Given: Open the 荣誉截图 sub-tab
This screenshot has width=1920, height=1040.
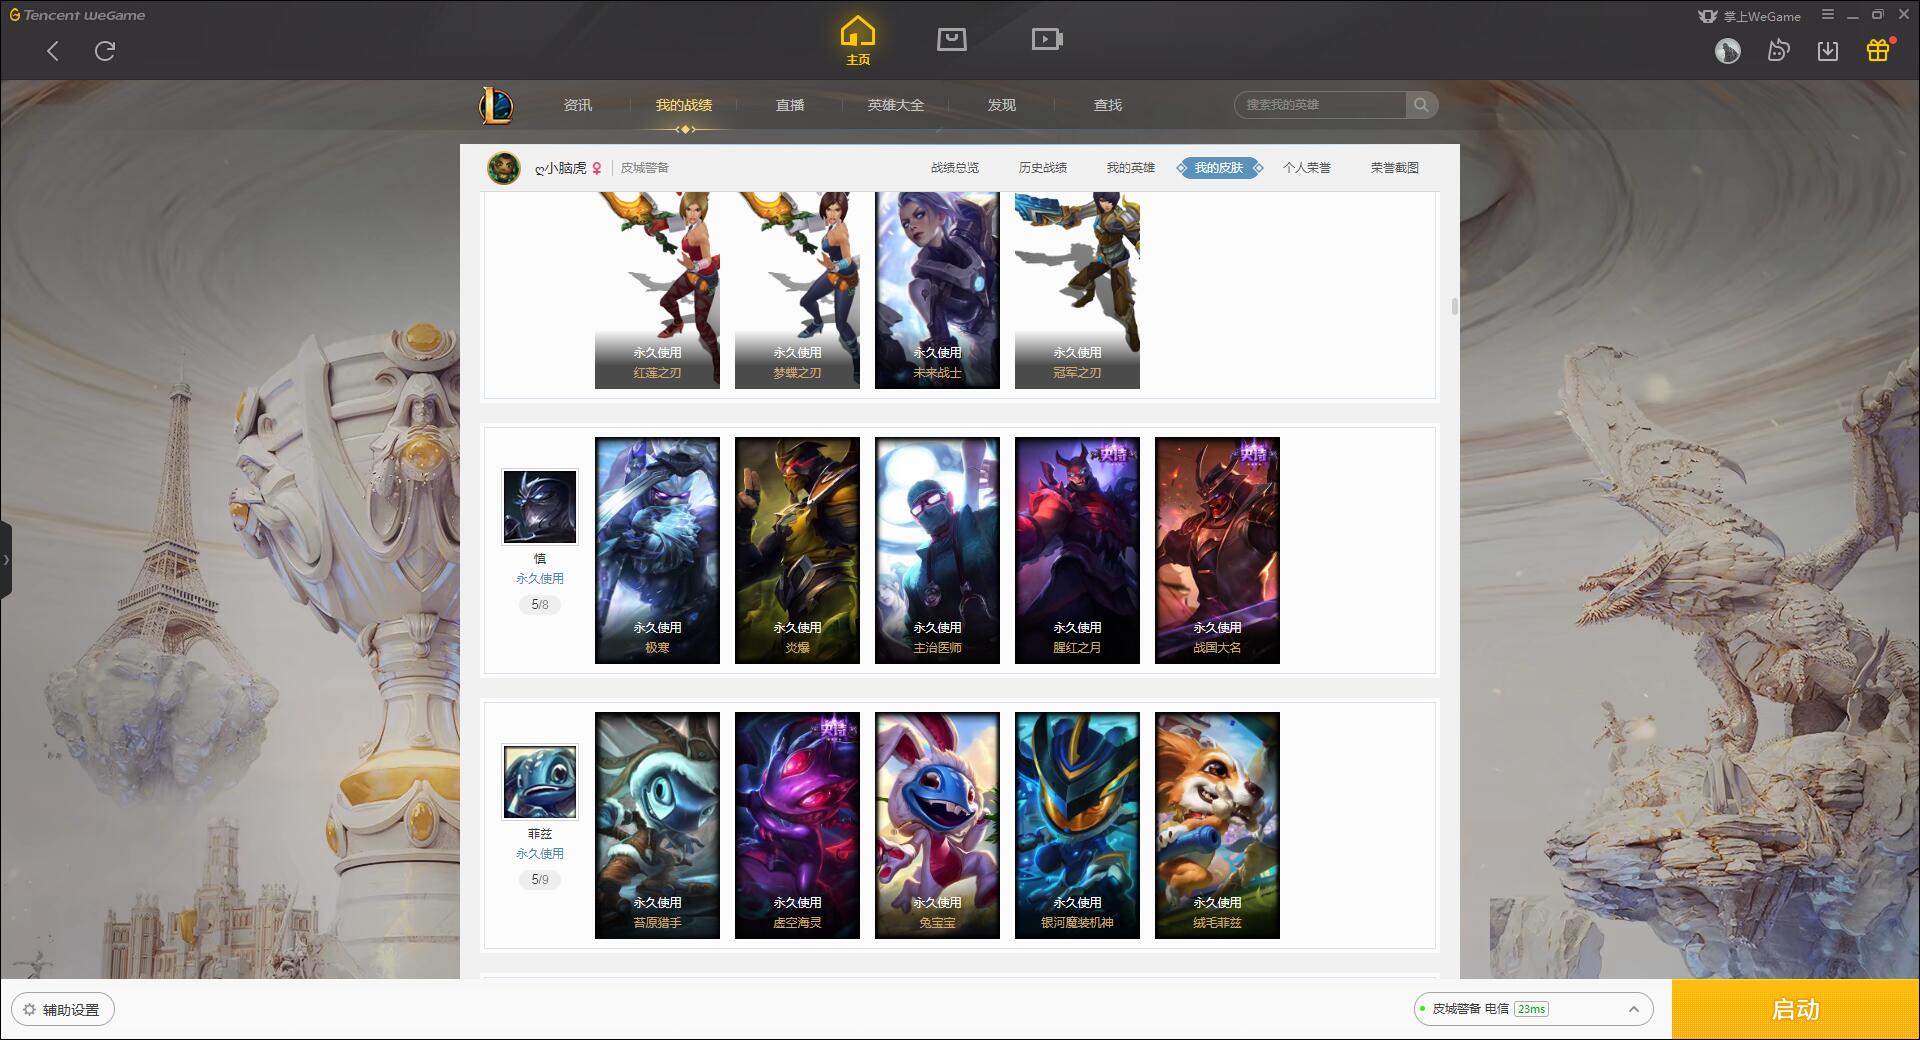Looking at the screenshot, I should [x=1395, y=168].
